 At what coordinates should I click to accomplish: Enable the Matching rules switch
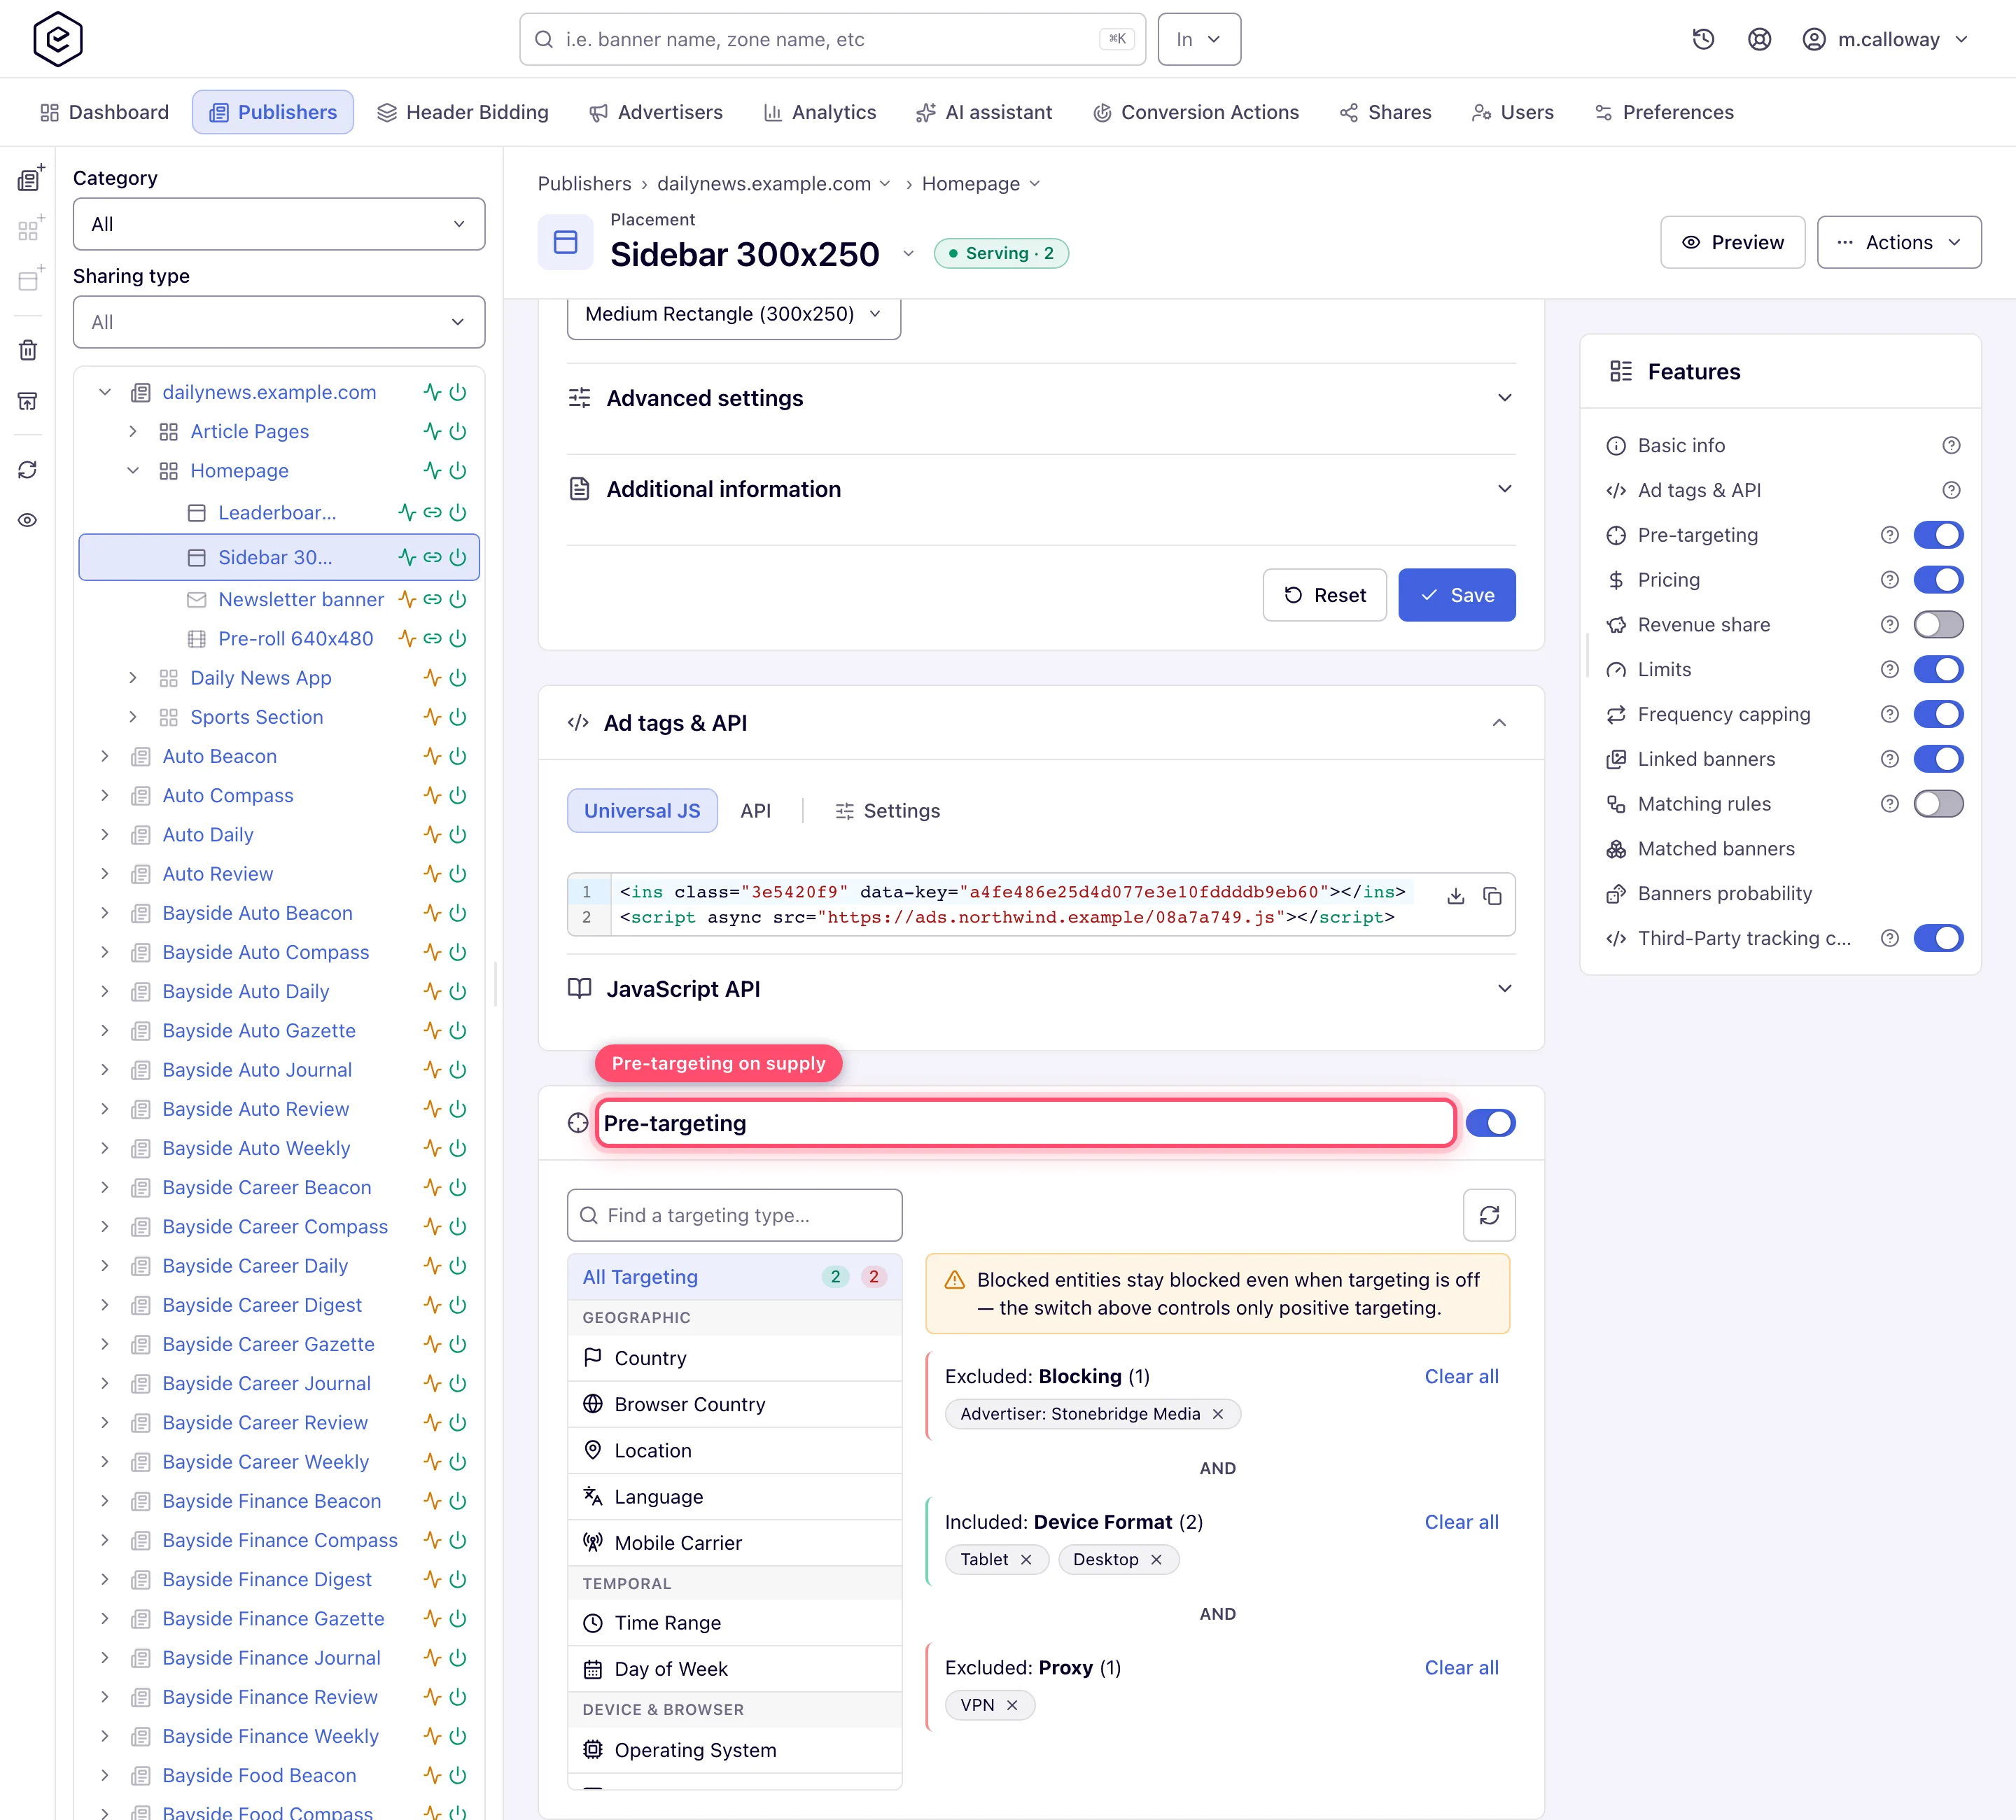point(1938,804)
